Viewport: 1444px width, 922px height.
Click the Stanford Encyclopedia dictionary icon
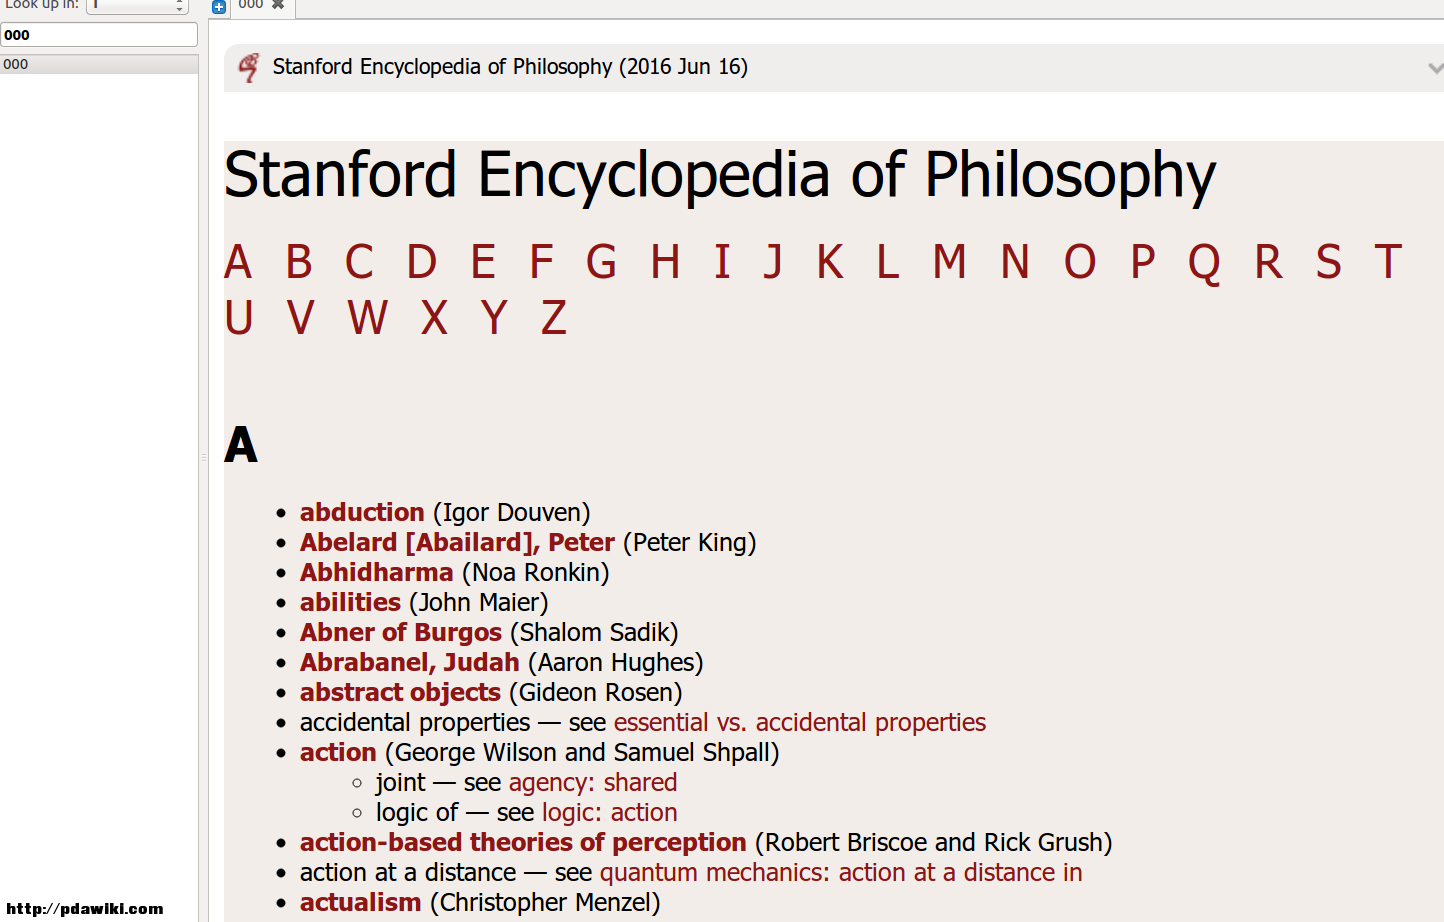coord(248,67)
